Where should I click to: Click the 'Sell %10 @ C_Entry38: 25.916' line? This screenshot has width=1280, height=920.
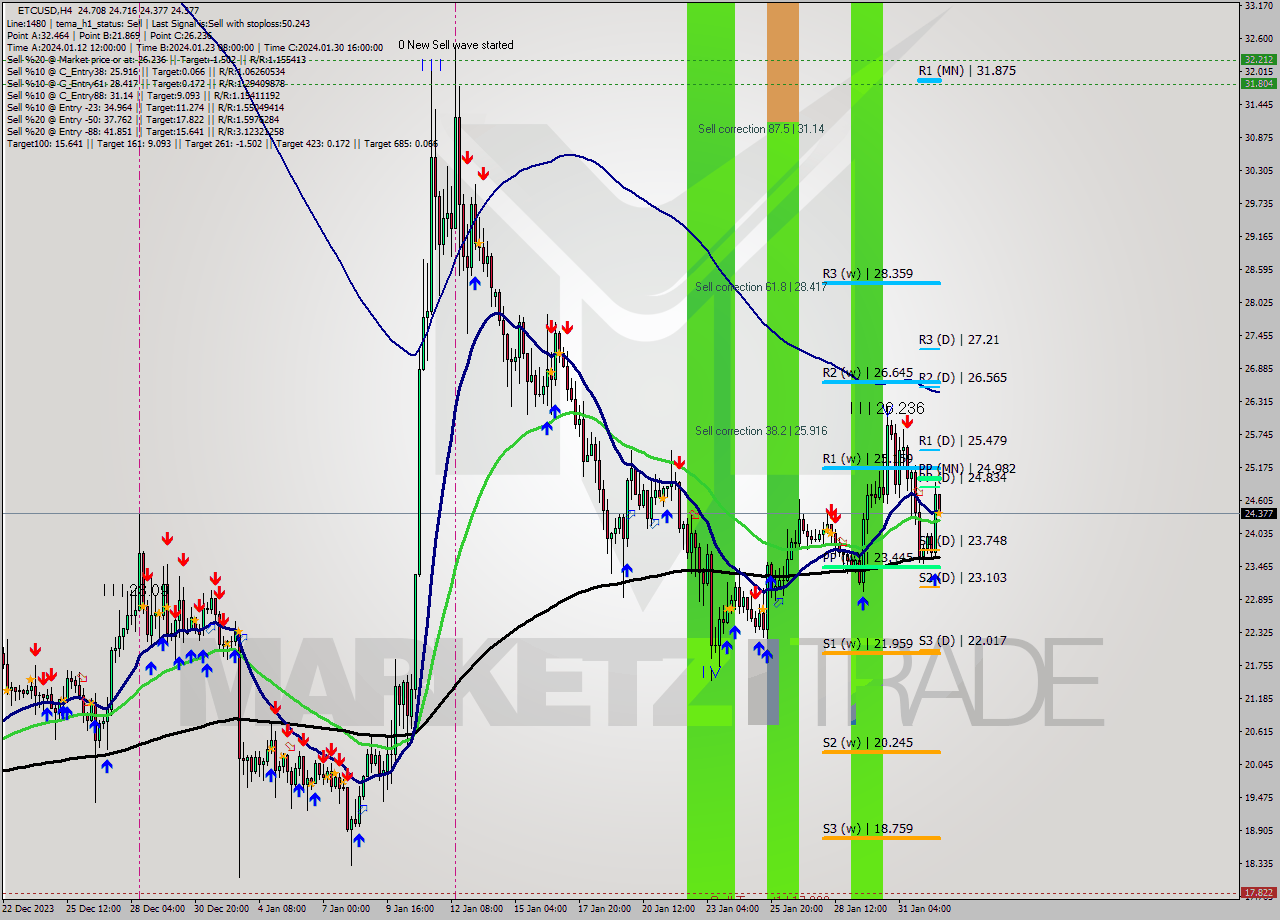click(x=146, y=72)
